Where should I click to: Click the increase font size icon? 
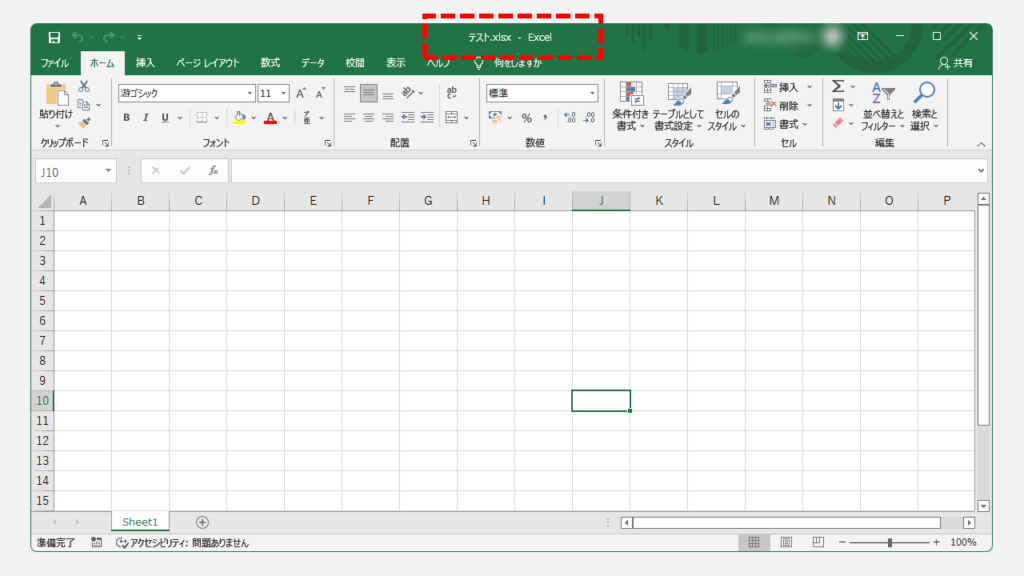pos(301,93)
